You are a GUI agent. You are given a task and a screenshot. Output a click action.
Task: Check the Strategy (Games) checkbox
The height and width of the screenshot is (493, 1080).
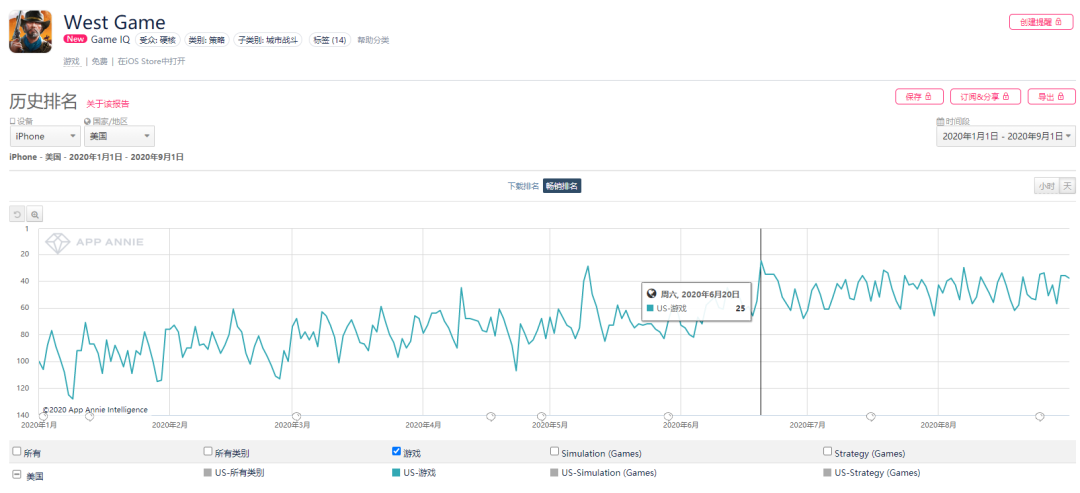coord(827,451)
